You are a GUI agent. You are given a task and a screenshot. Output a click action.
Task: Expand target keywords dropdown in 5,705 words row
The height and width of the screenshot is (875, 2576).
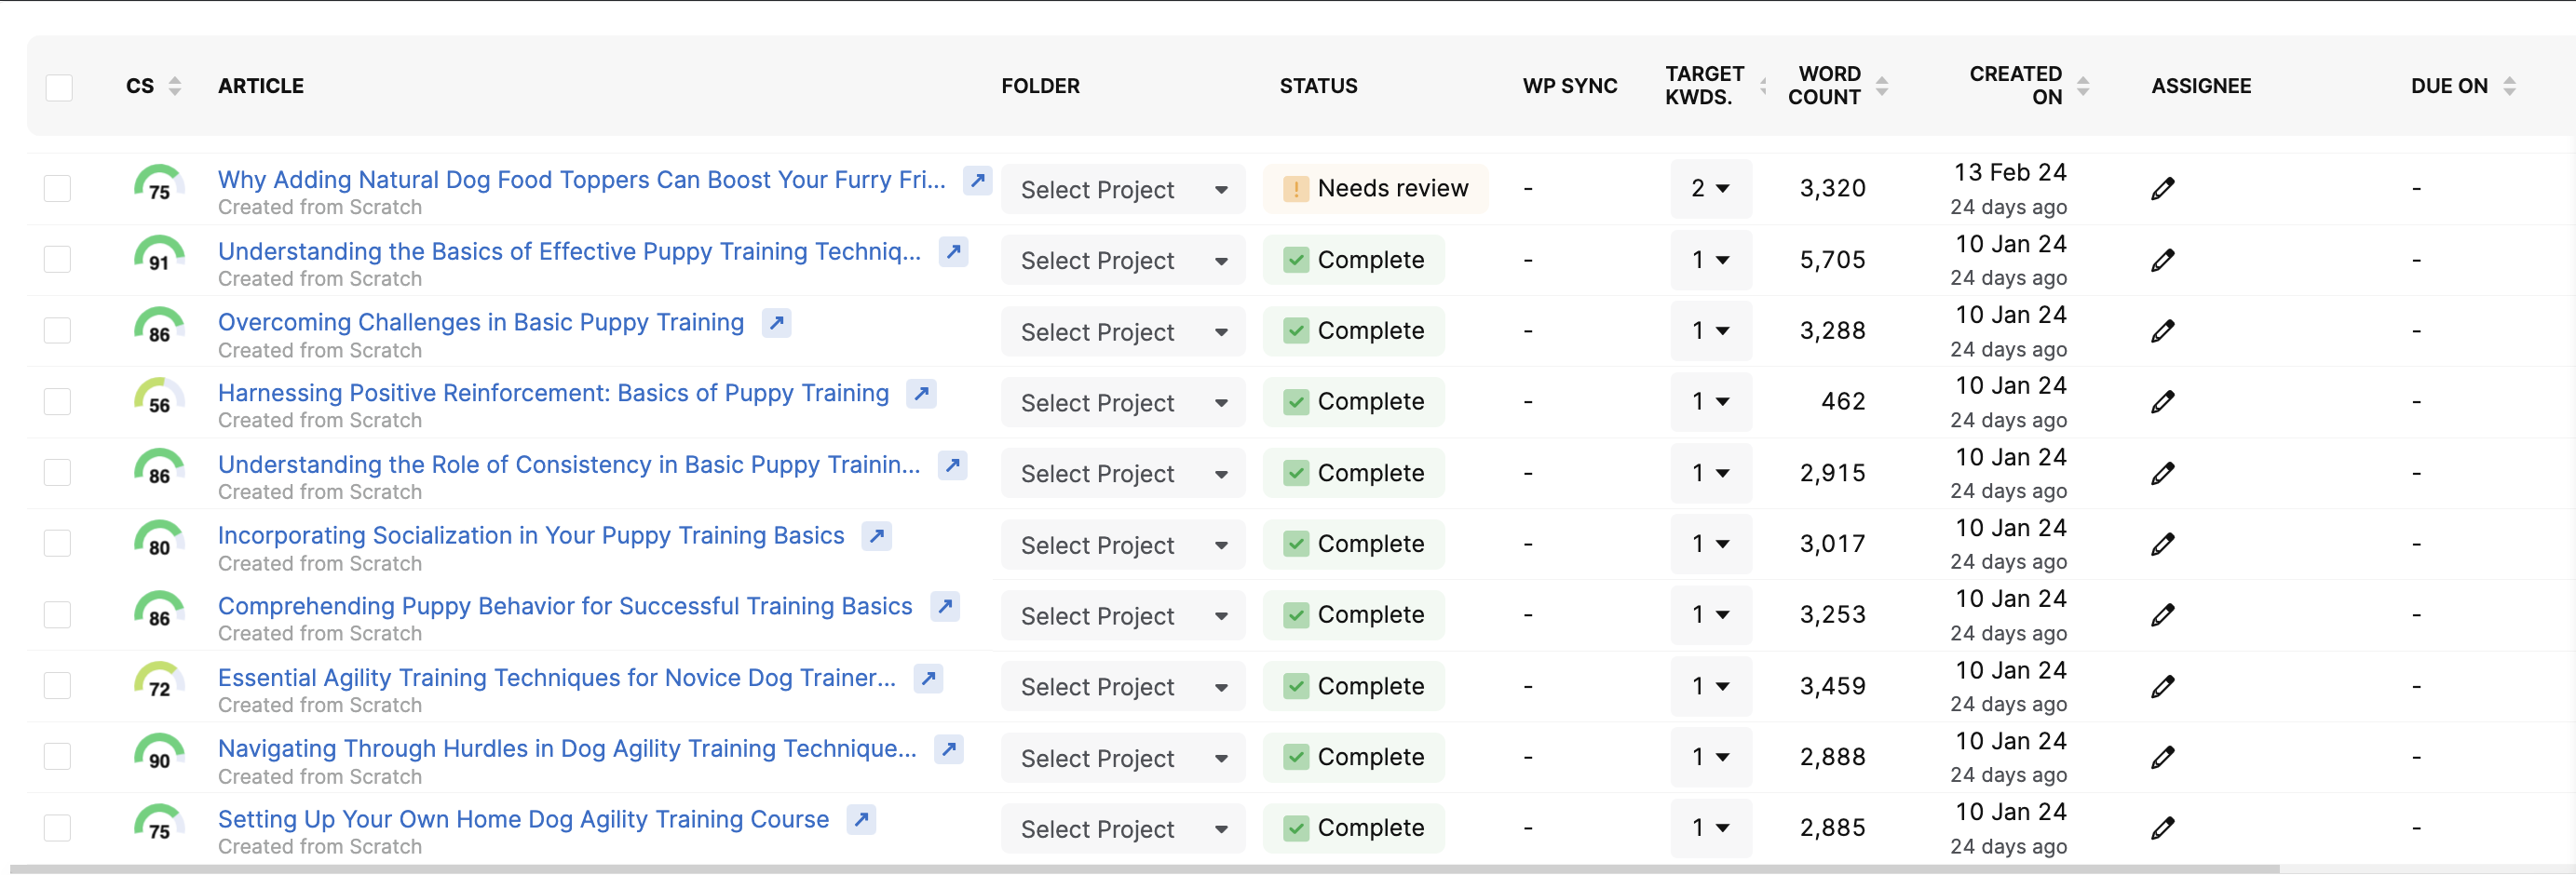pyautogui.click(x=1710, y=259)
